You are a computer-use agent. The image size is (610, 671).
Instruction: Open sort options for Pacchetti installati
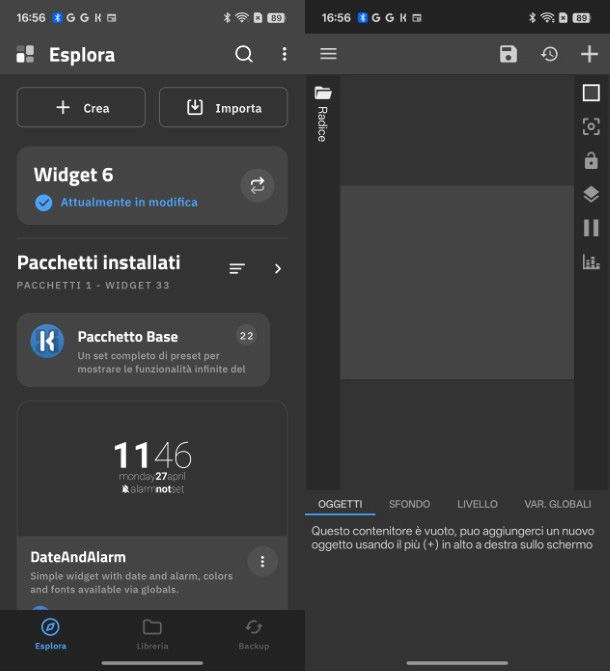pos(237,268)
